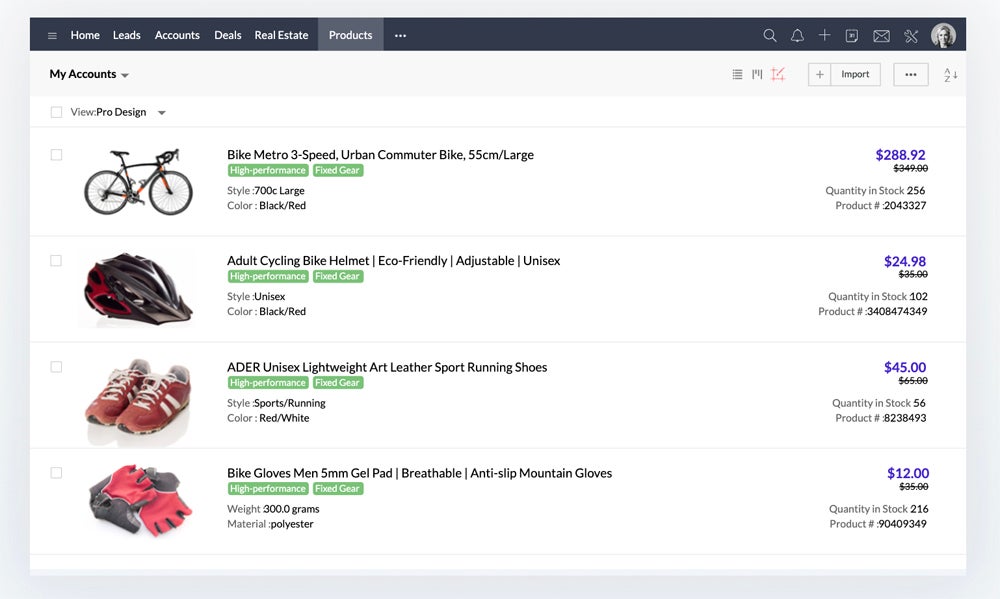This screenshot has height=599, width=1000.
Task: Open the more options button beside Import
Action: point(911,75)
